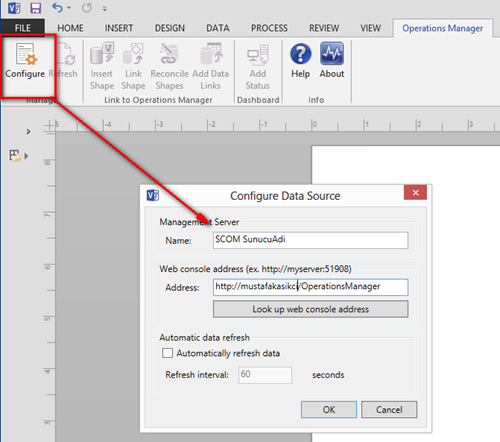Image resolution: width=500 pixels, height=442 pixels.
Task: Open the undo history dropdown arrow
Action: pos(69,8)
